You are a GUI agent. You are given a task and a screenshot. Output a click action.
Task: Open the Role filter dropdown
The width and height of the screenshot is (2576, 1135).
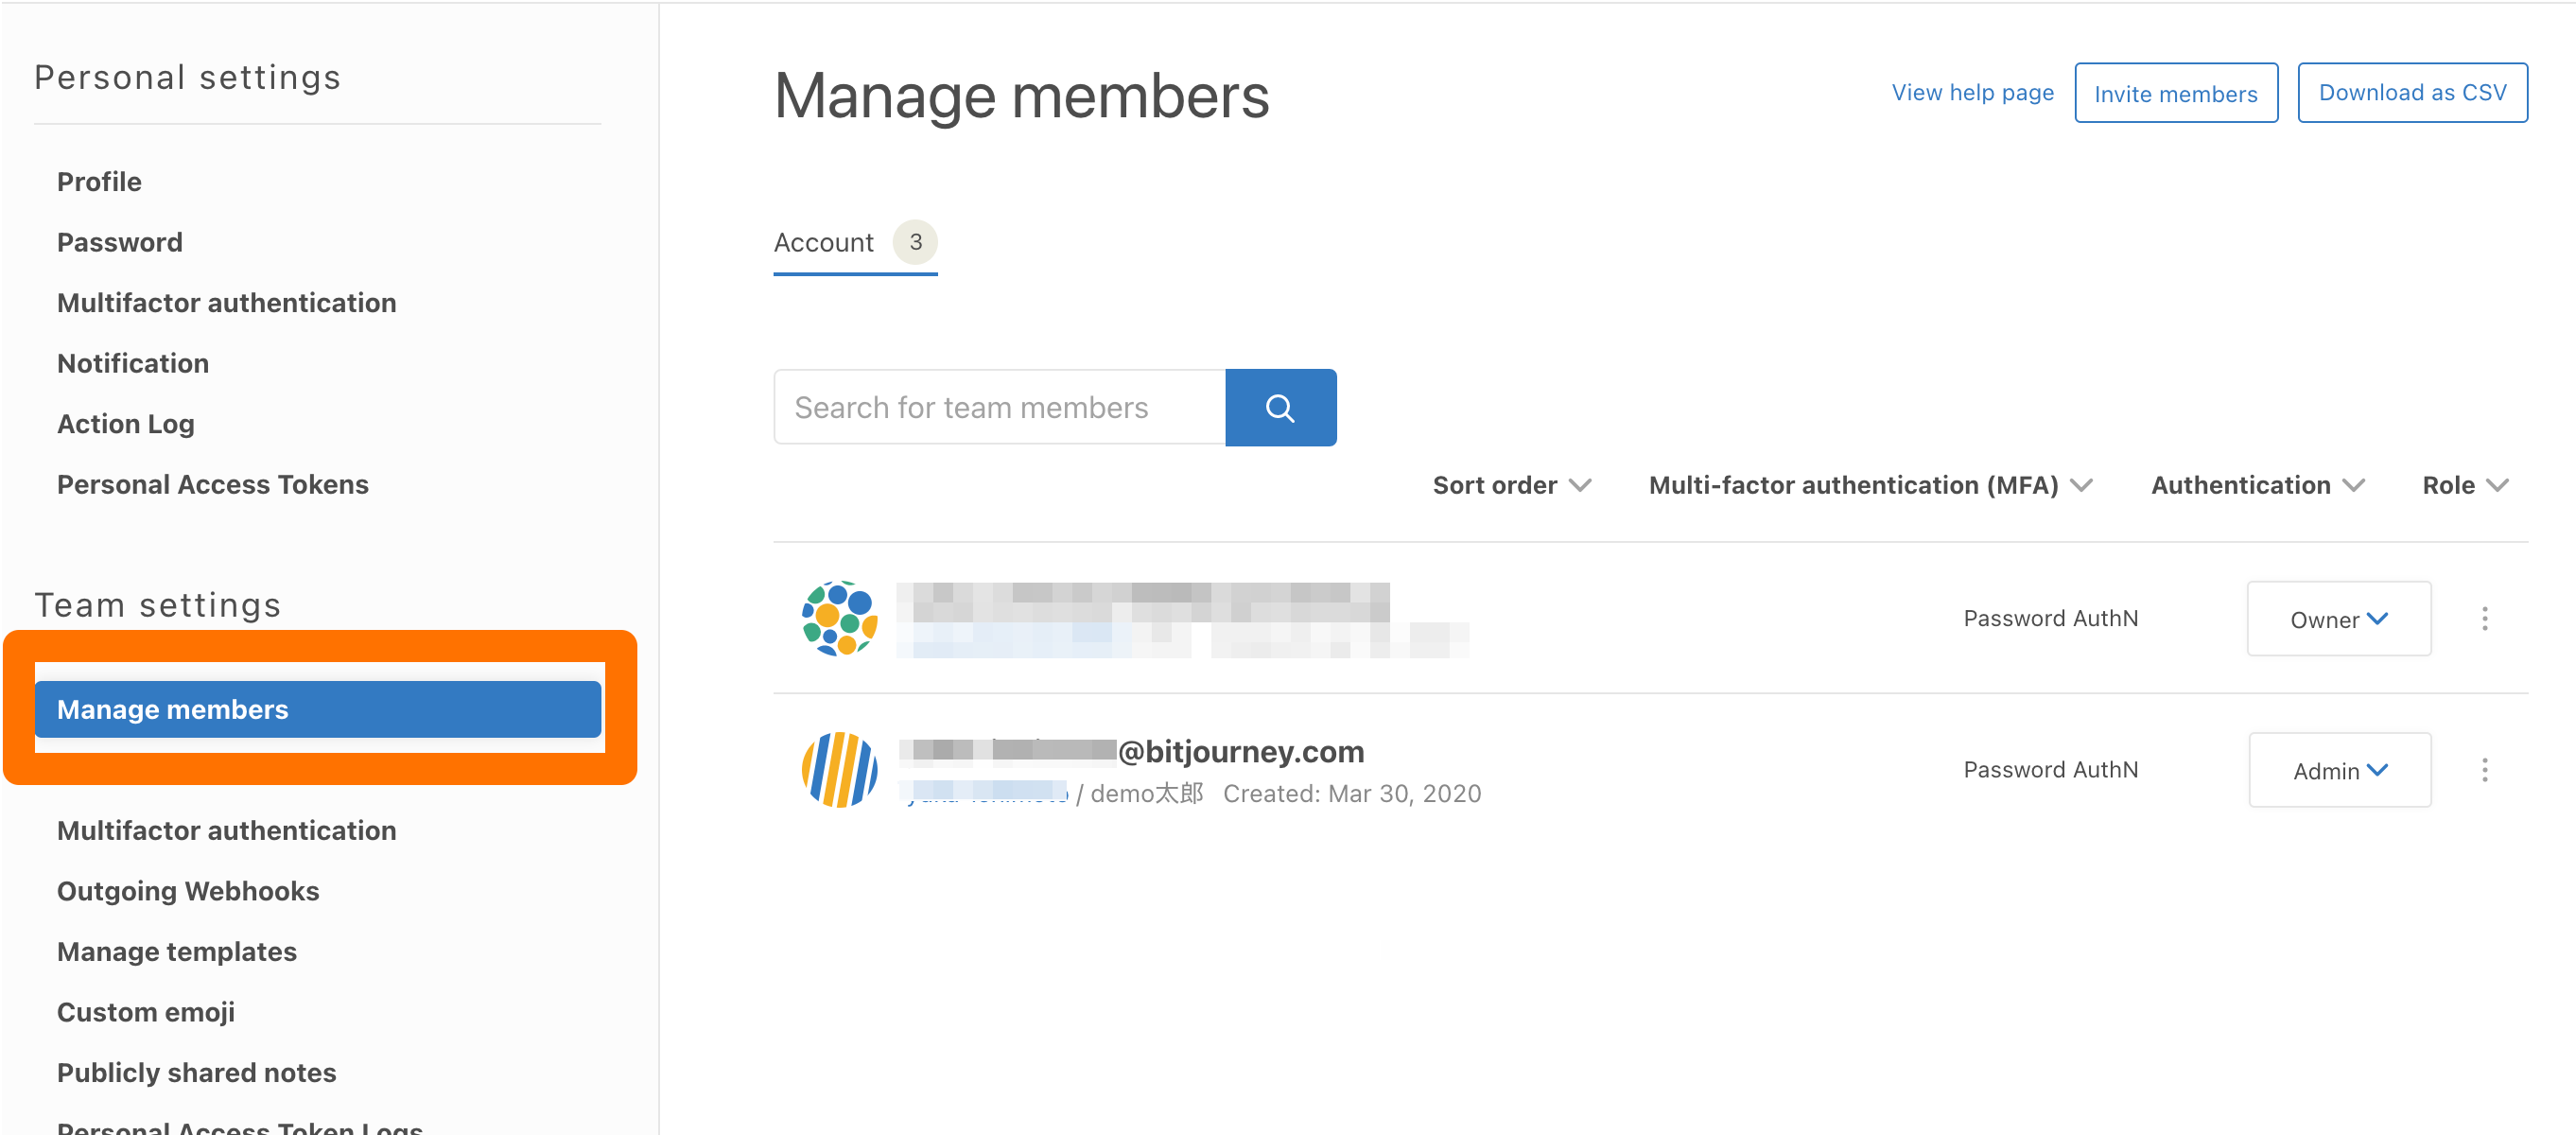(x=2464, y=485)
